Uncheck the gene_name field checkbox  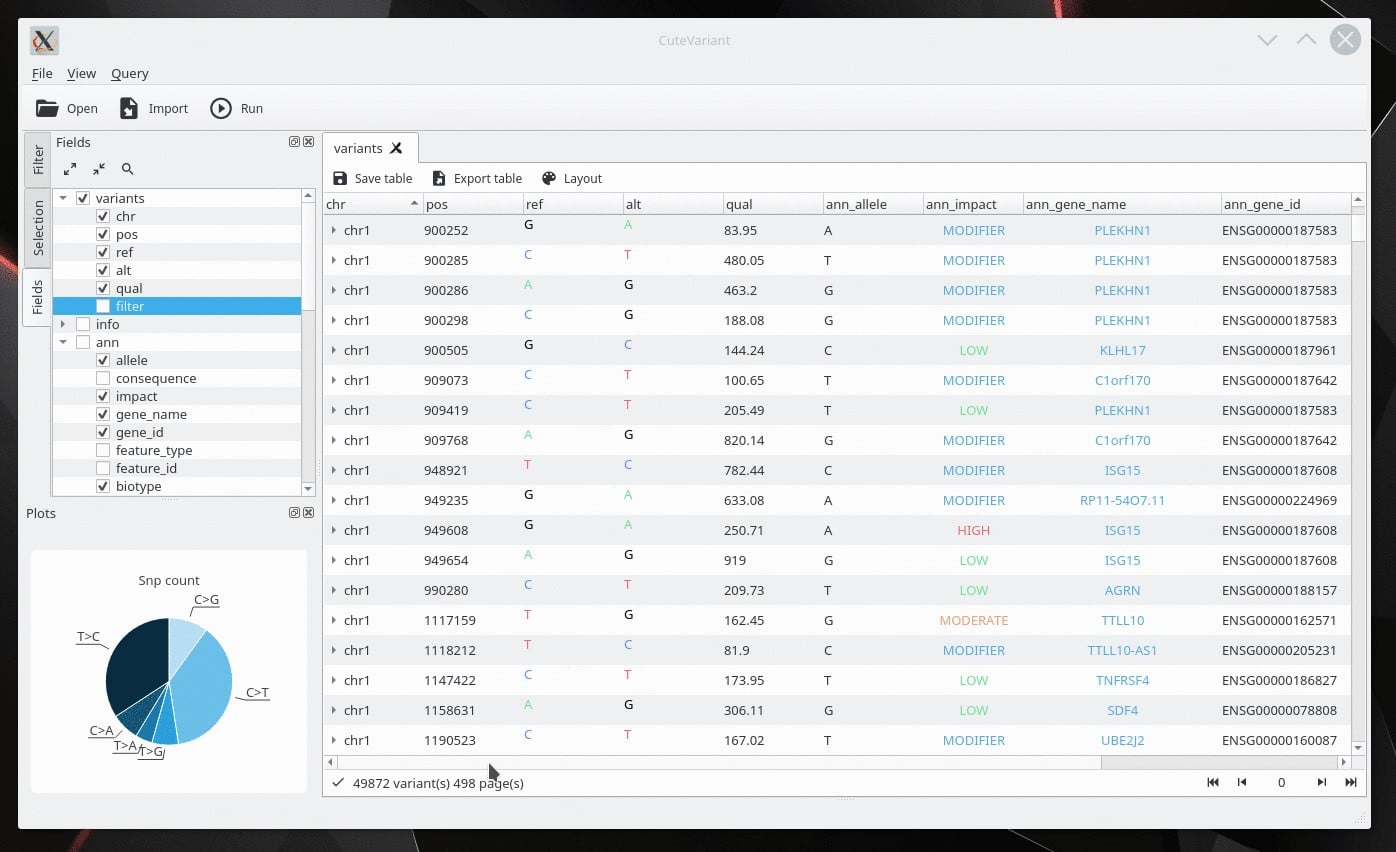(103, 414)
